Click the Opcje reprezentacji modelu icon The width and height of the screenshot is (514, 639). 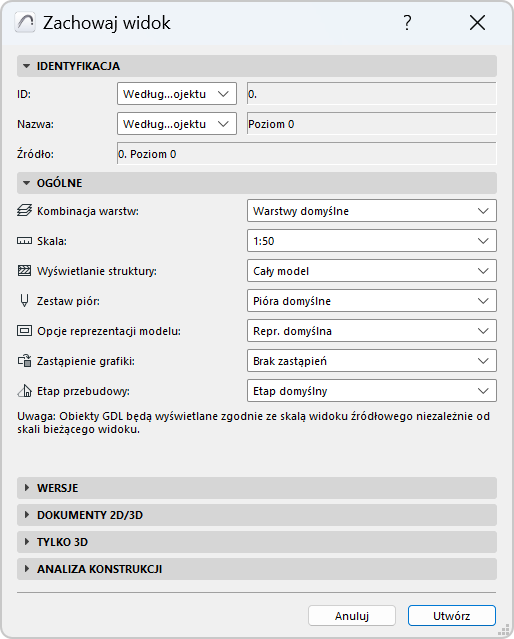click(24, 331)
